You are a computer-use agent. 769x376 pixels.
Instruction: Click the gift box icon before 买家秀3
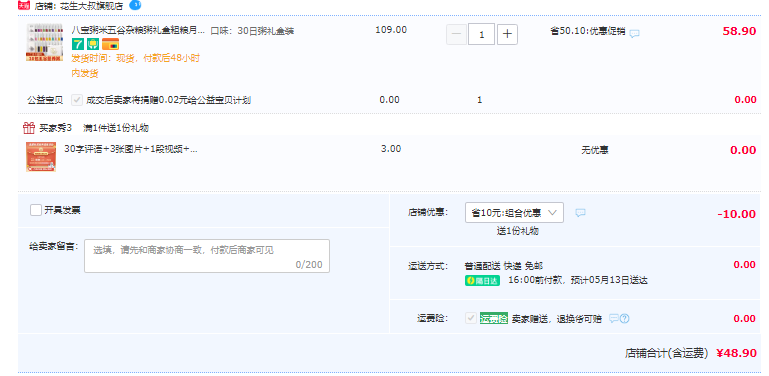tap(29, 128)
